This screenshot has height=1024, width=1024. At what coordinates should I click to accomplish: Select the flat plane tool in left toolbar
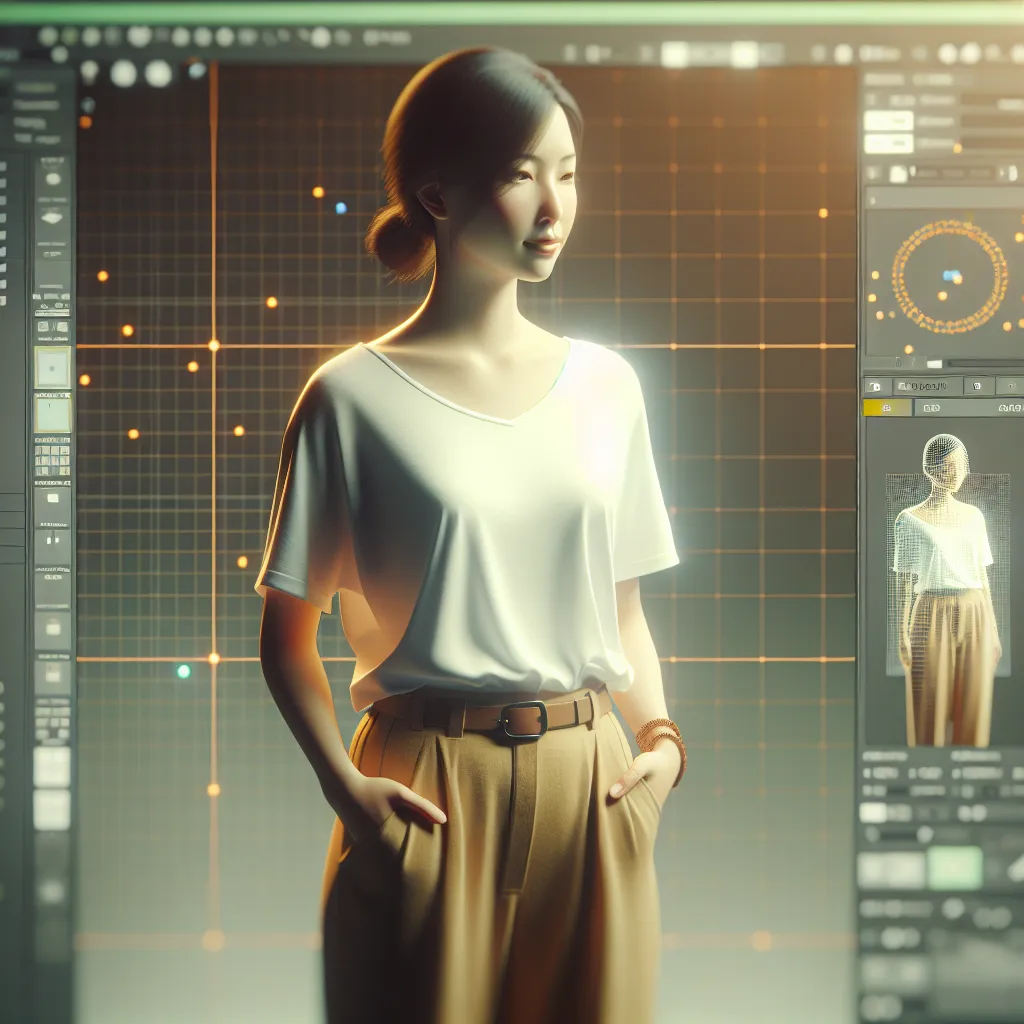coord(52,216)
